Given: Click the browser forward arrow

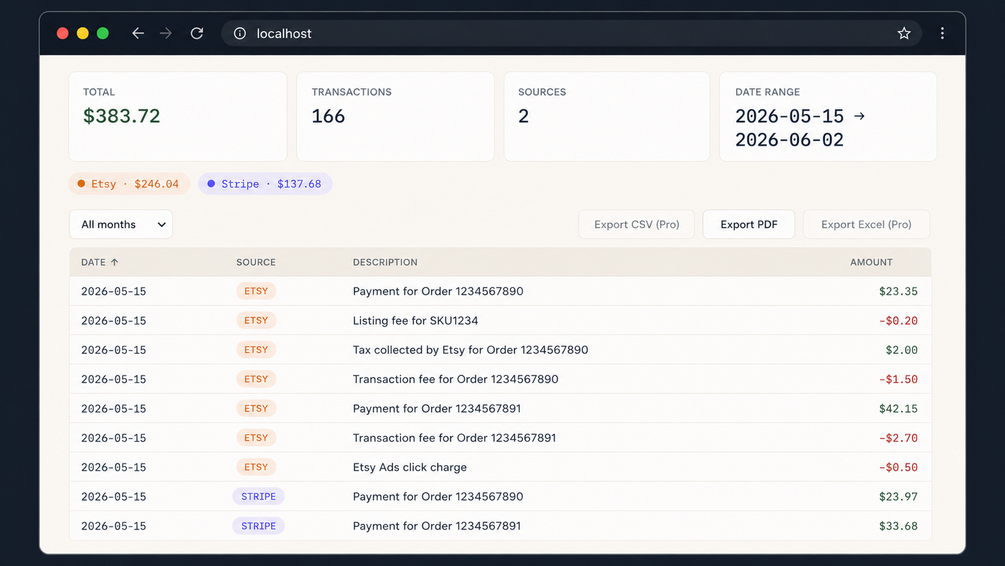Looking at the screenshot, I should tap(166, 33).
